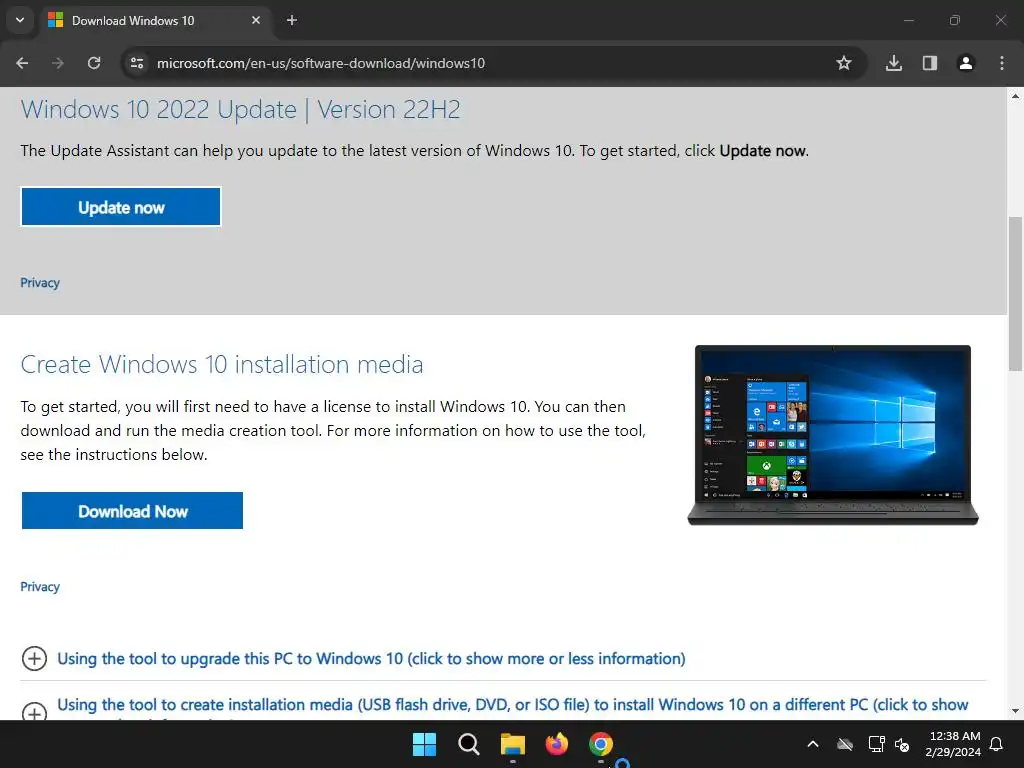Select the Download Windows 10 tab
This screenshot has width=1024, height=768.
click(x=155, y=20)
